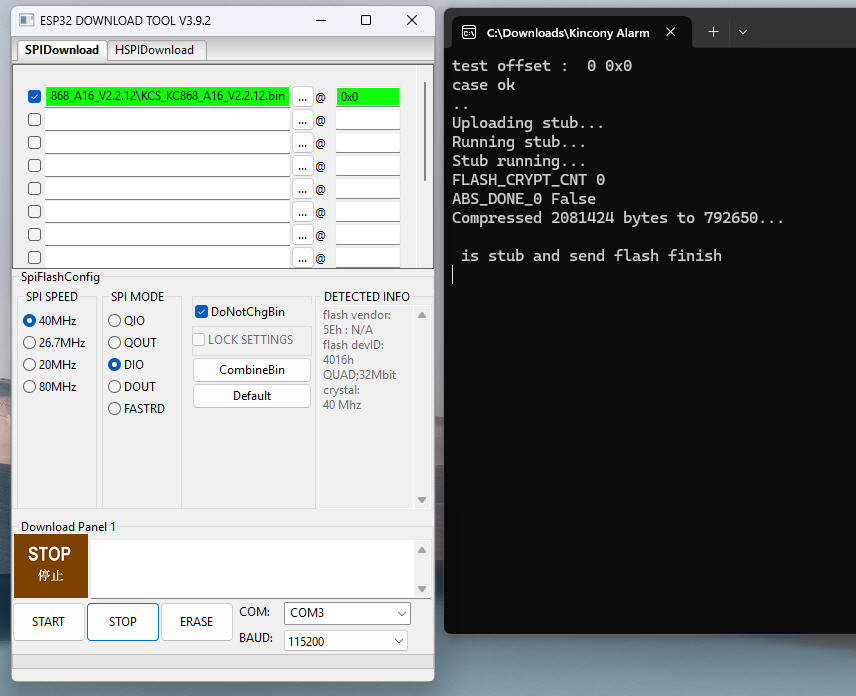The width and height of the screenshot is (856, 696).
Task: Browse file using first row's ellipsis button
Action: (302, 97)
